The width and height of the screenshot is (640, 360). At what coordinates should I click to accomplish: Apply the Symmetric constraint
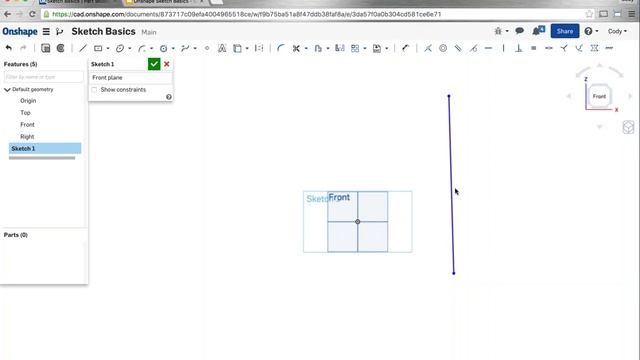[x=594, y=48]
